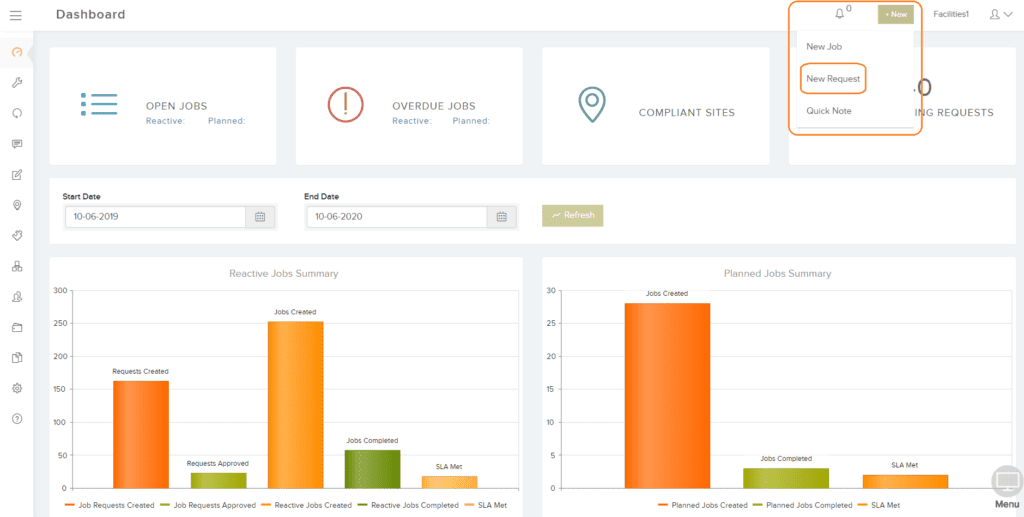Click the Overdue Jobs exclamation icon
The image size is (1024, 517).
[x=345, y=104]
